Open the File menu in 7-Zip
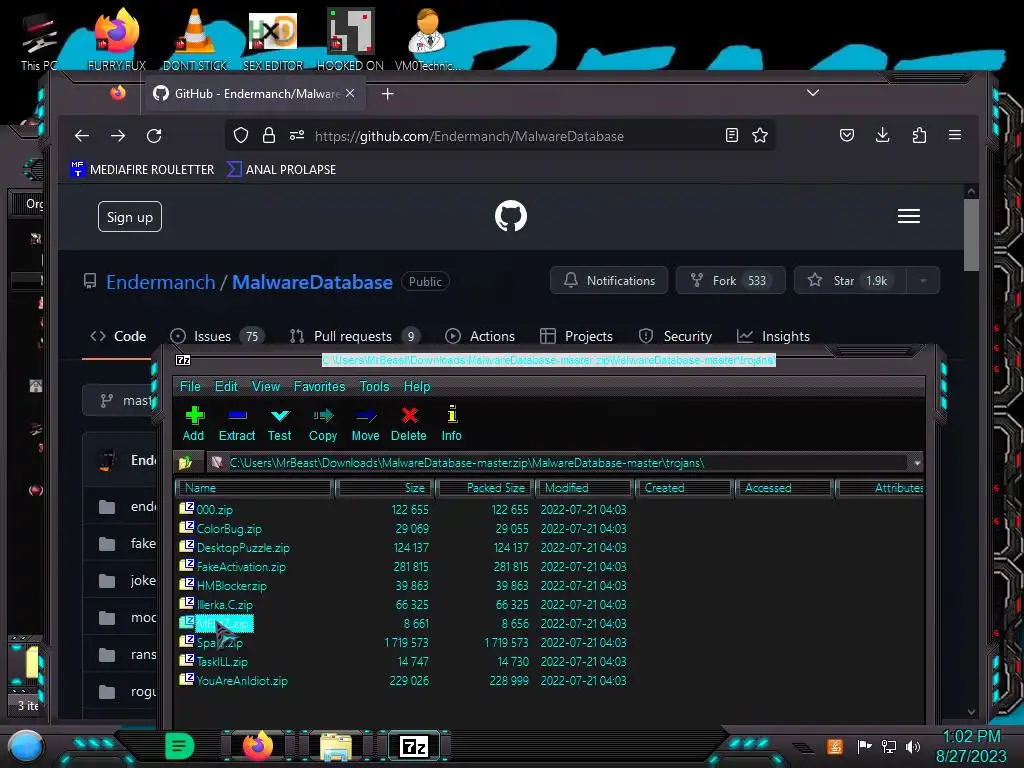Image resolution: width=1024 pixels, height=768 pixels. [190, 386]
